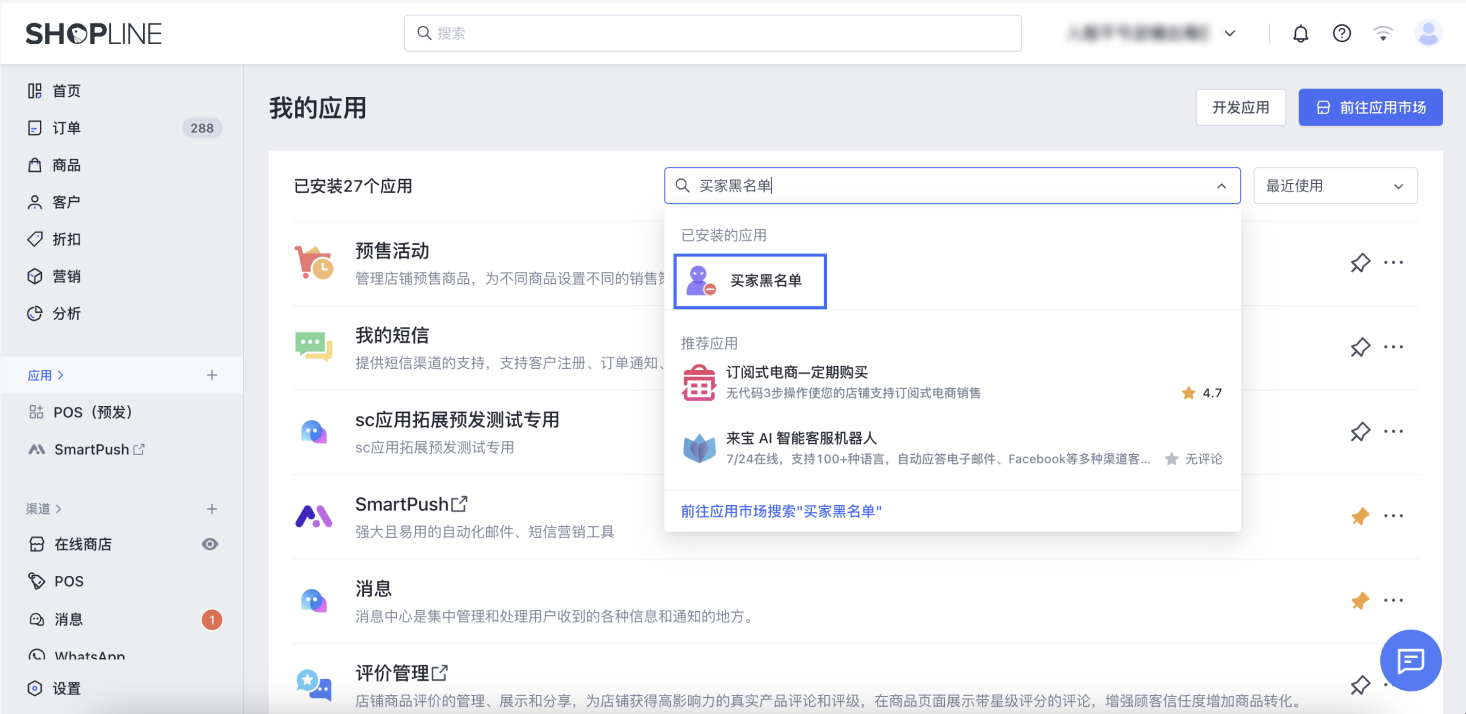Open the notifications bell icon
Viewport: 1466px width, 714px height.
pyautogui.click(x=1300, y=33)
